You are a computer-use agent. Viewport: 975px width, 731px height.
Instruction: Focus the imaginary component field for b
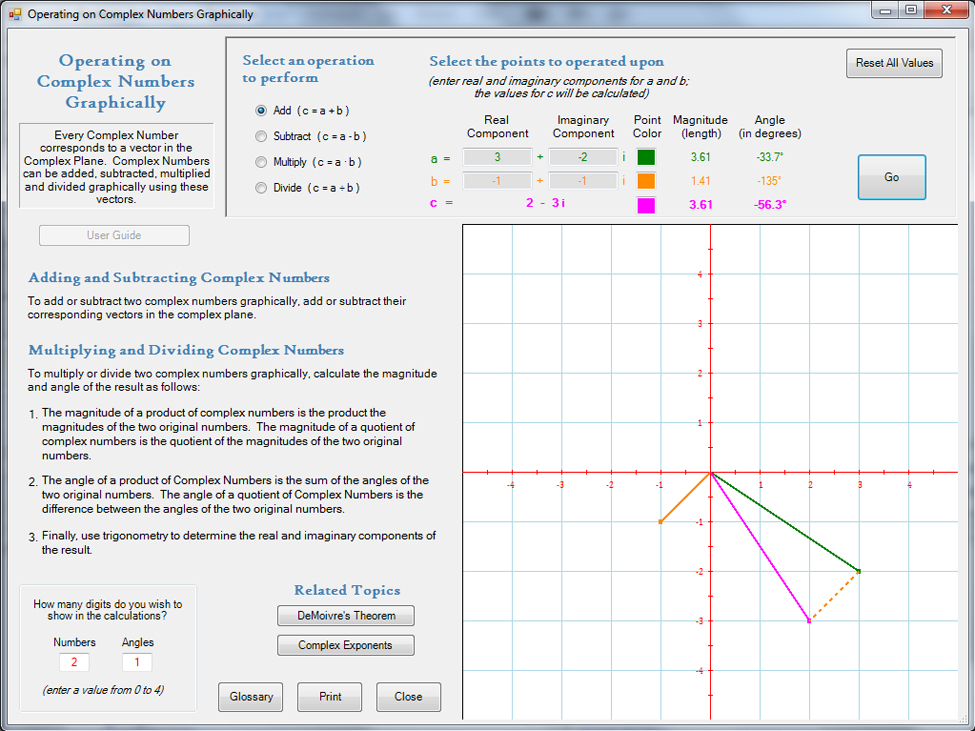pyautogui.click(x=583, y=181)
